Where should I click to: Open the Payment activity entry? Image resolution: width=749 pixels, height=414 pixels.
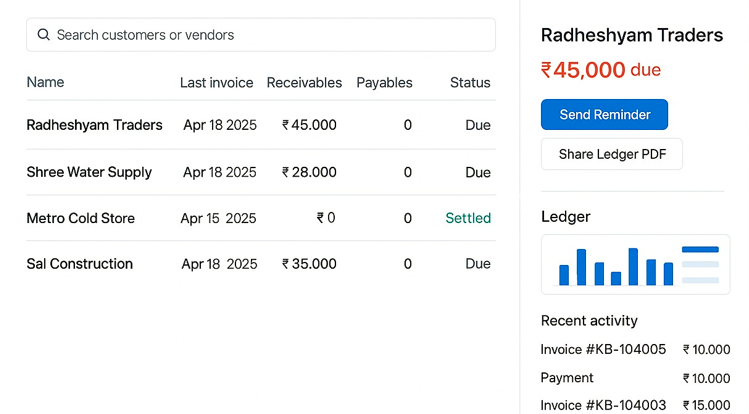(635, 378)
